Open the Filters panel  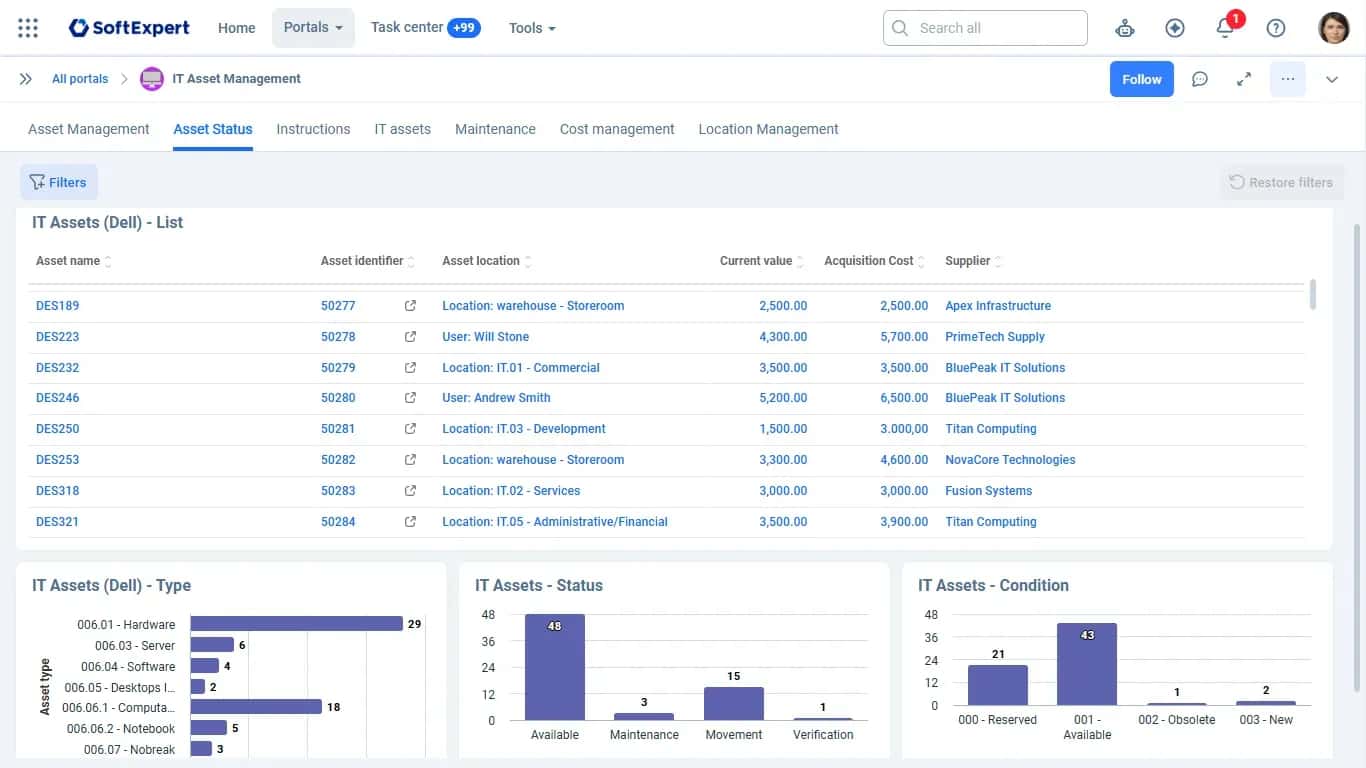point(59,182)
